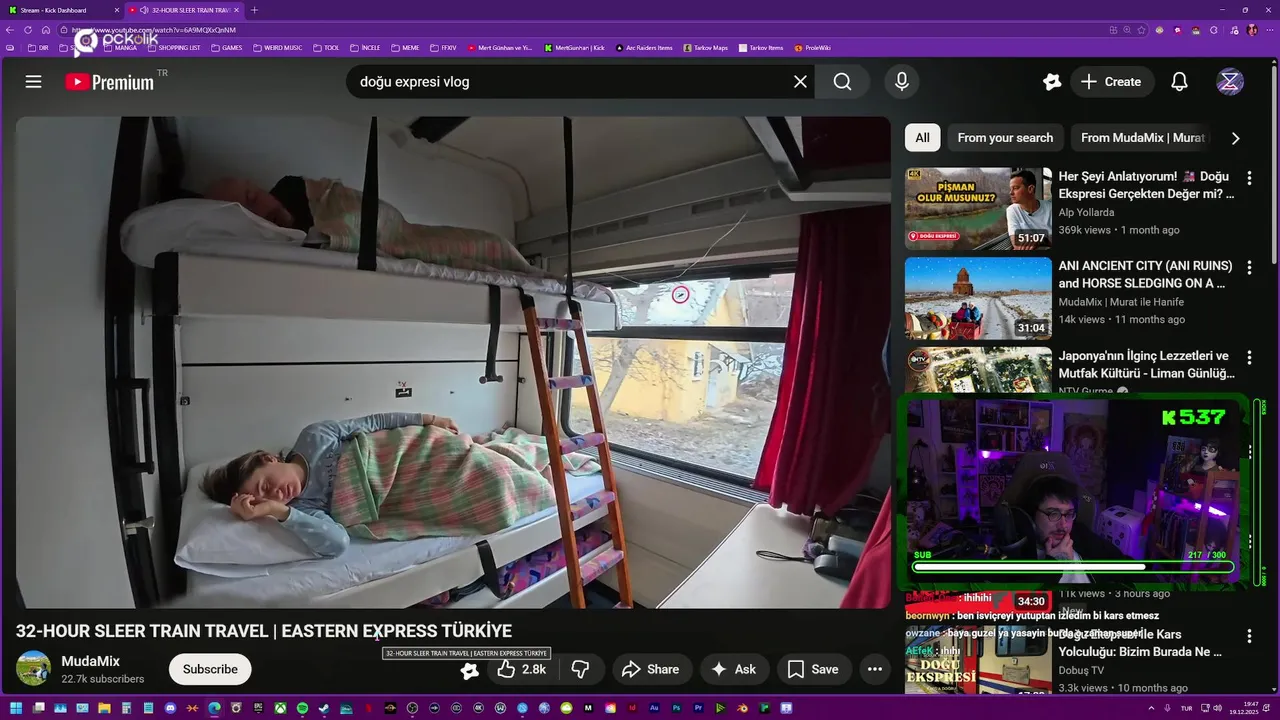Open ANI ANCIENT CITY 31:04 thumbnail
The width and height of the screenshot is (1280, 720).
[978, 298]
